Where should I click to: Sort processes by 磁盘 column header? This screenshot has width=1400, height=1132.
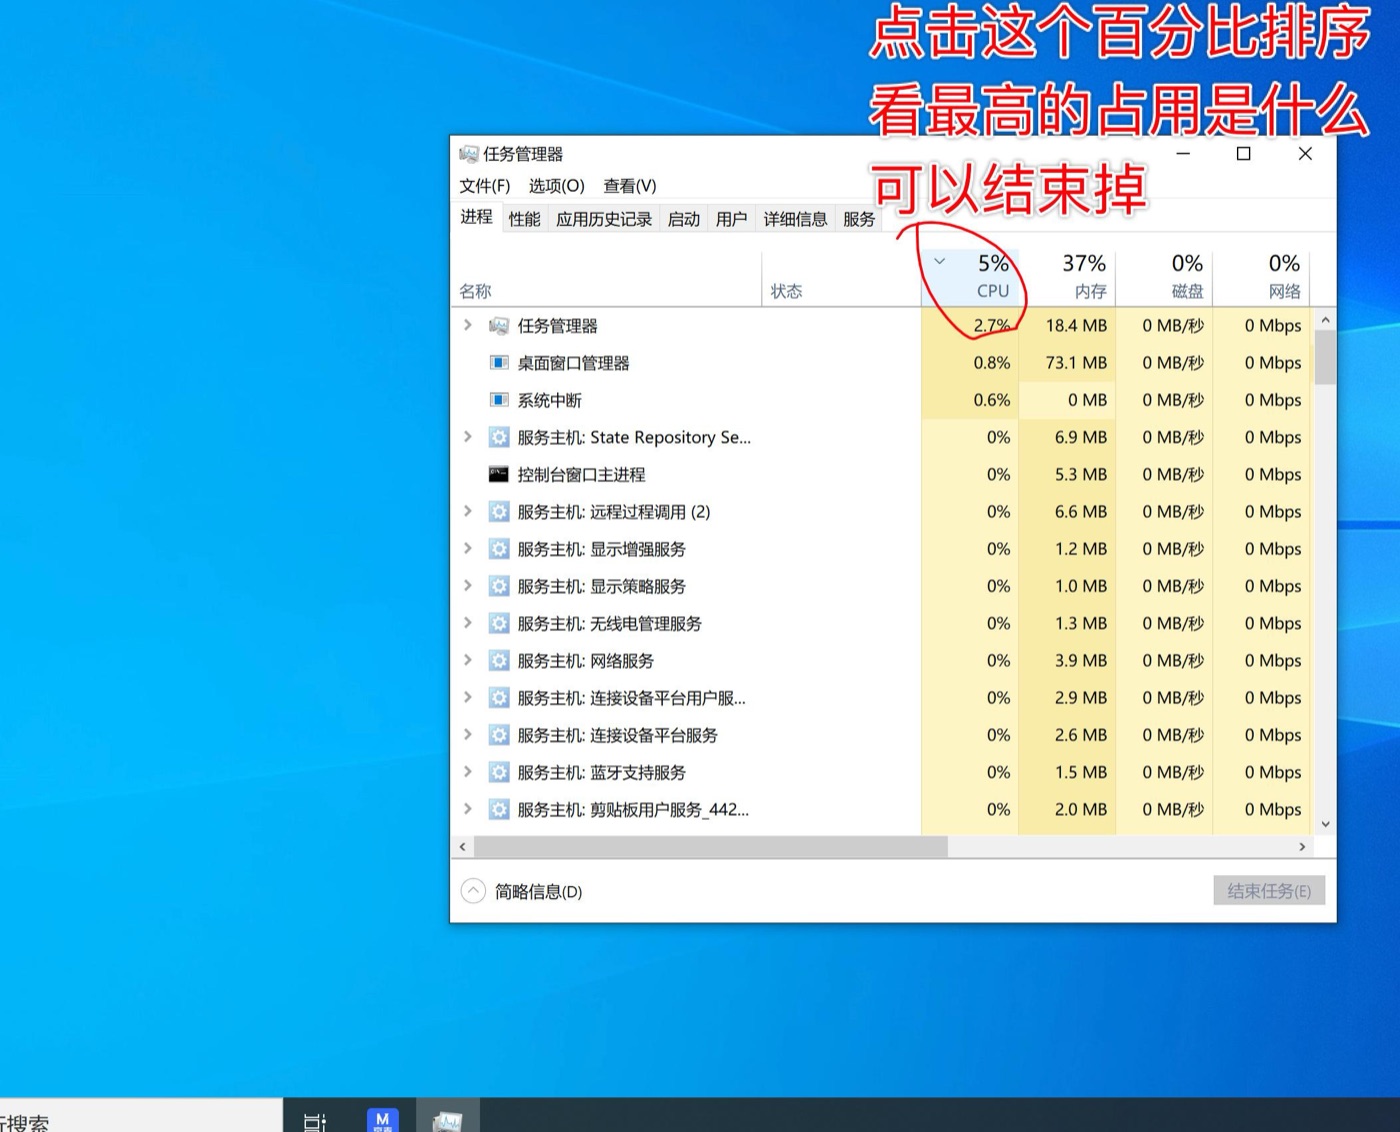pyautogui.click(x=1164, y=277)
